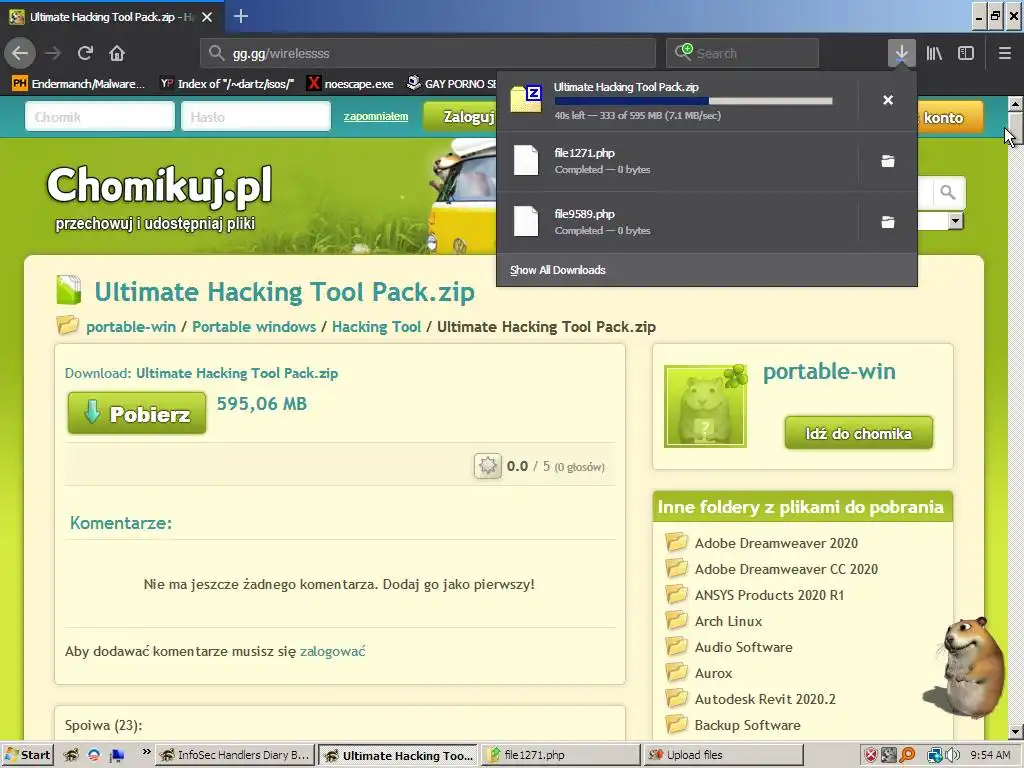This screenshot has height=768, width=1024.
Task: Focus the Hasło password field
Action: click(x=256, y=117)
